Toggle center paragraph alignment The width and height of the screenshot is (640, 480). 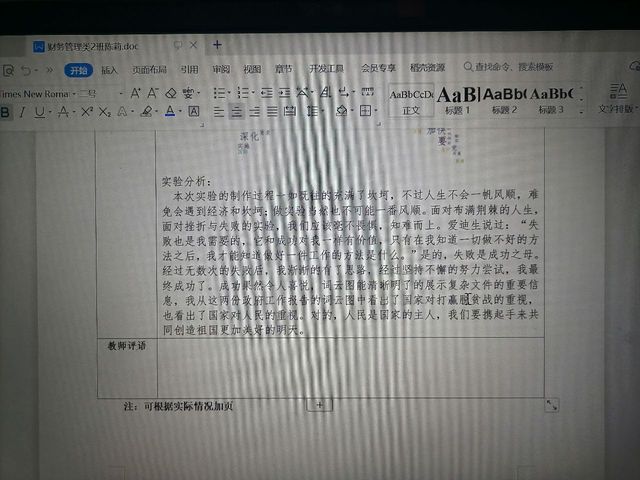[236, 111]
